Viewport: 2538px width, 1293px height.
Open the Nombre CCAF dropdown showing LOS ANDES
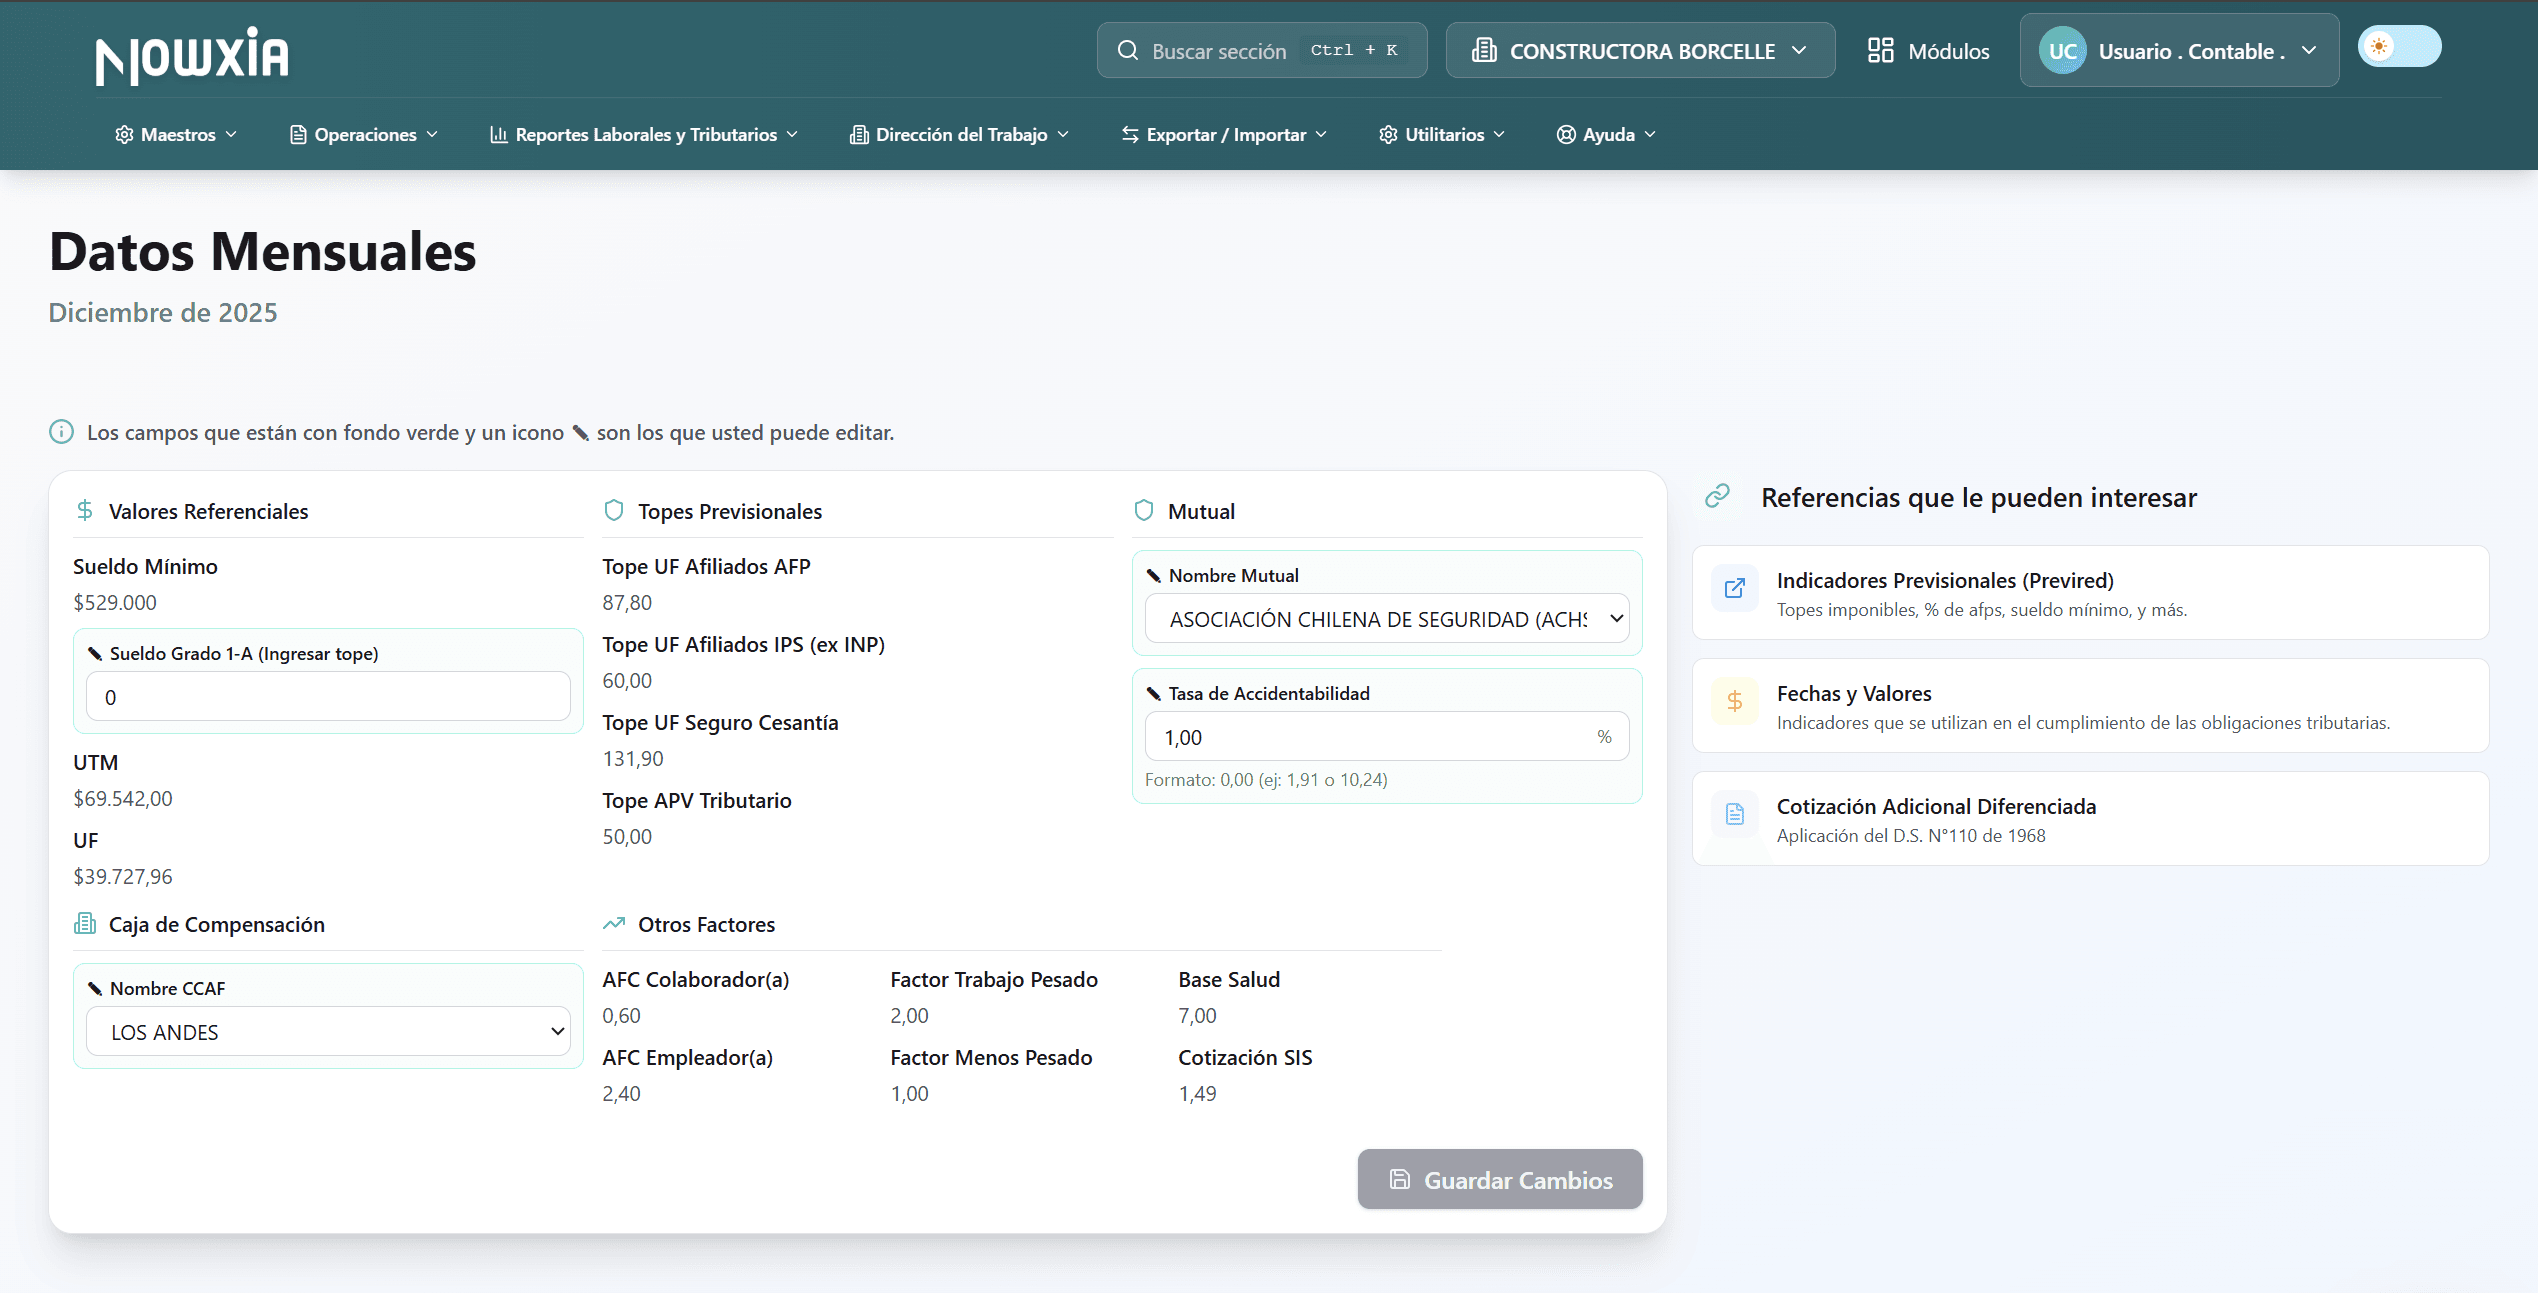(328, 1031)
